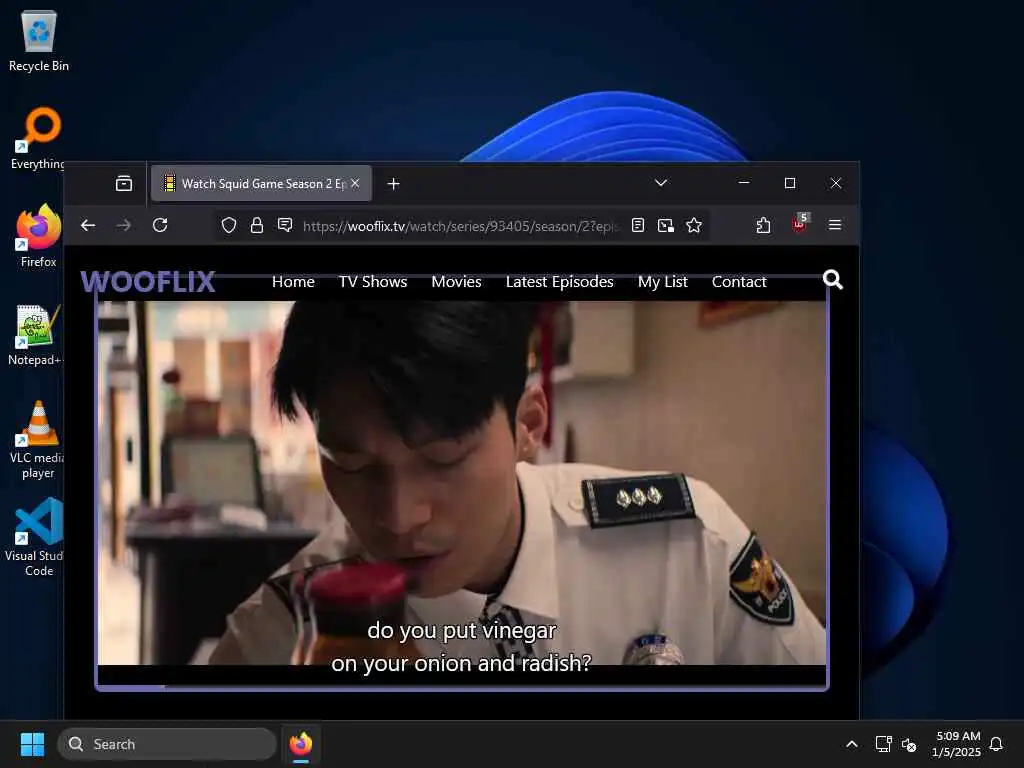Open Contact in Wooflix navigation

(x=739, y=281)
